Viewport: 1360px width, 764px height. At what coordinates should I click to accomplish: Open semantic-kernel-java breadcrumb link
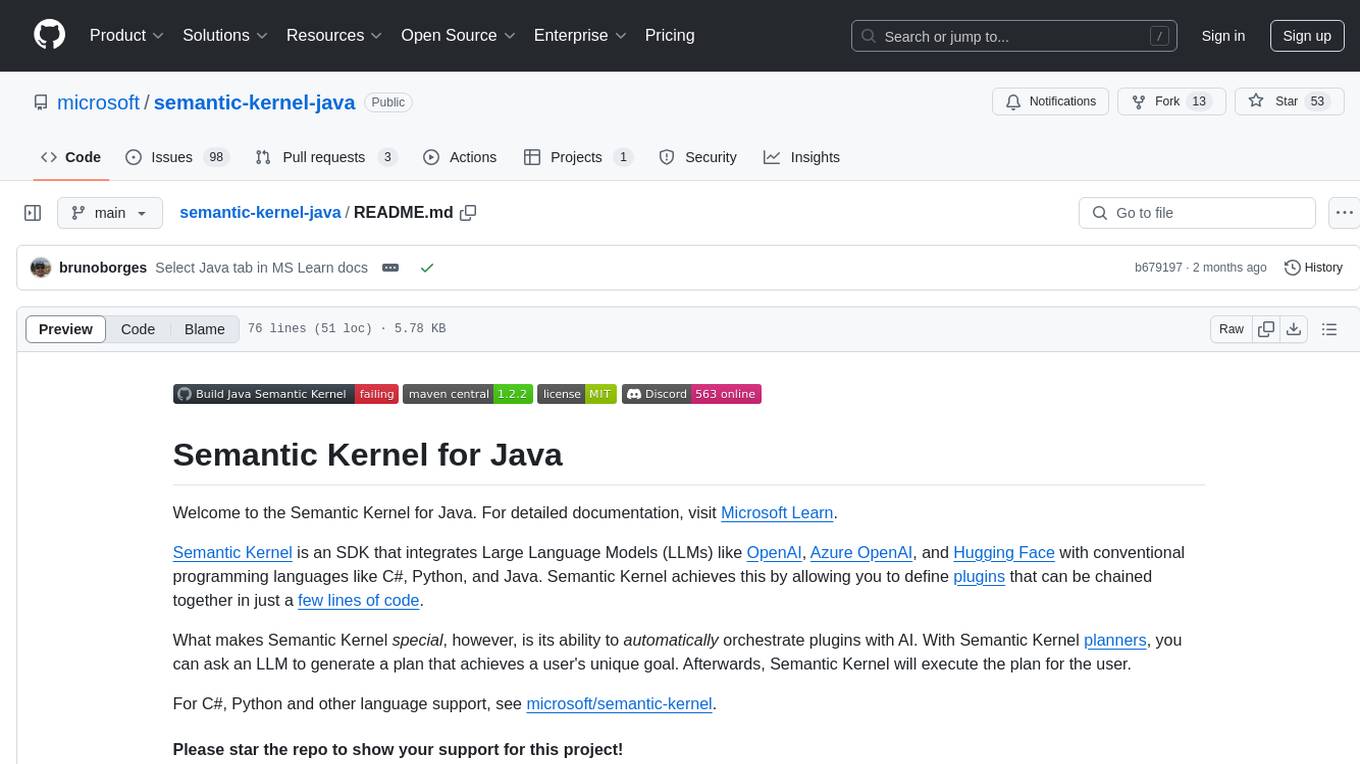[260, 213]
